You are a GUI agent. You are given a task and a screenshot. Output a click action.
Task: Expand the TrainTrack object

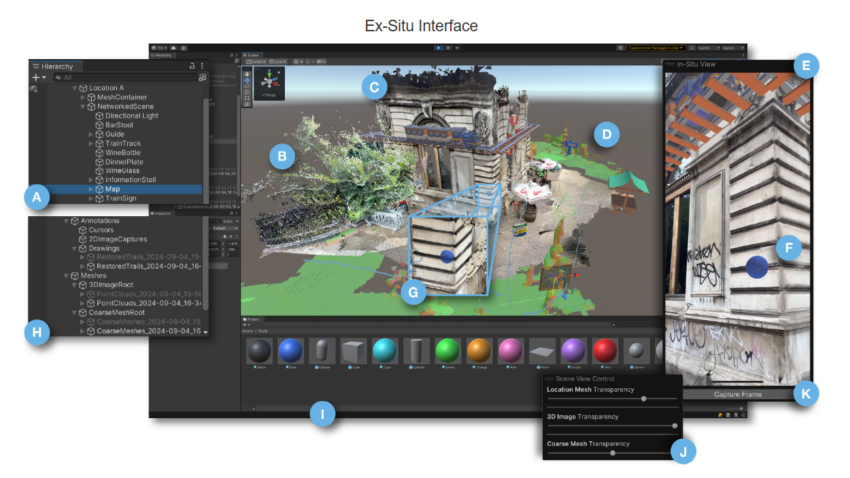click(91, 144)
